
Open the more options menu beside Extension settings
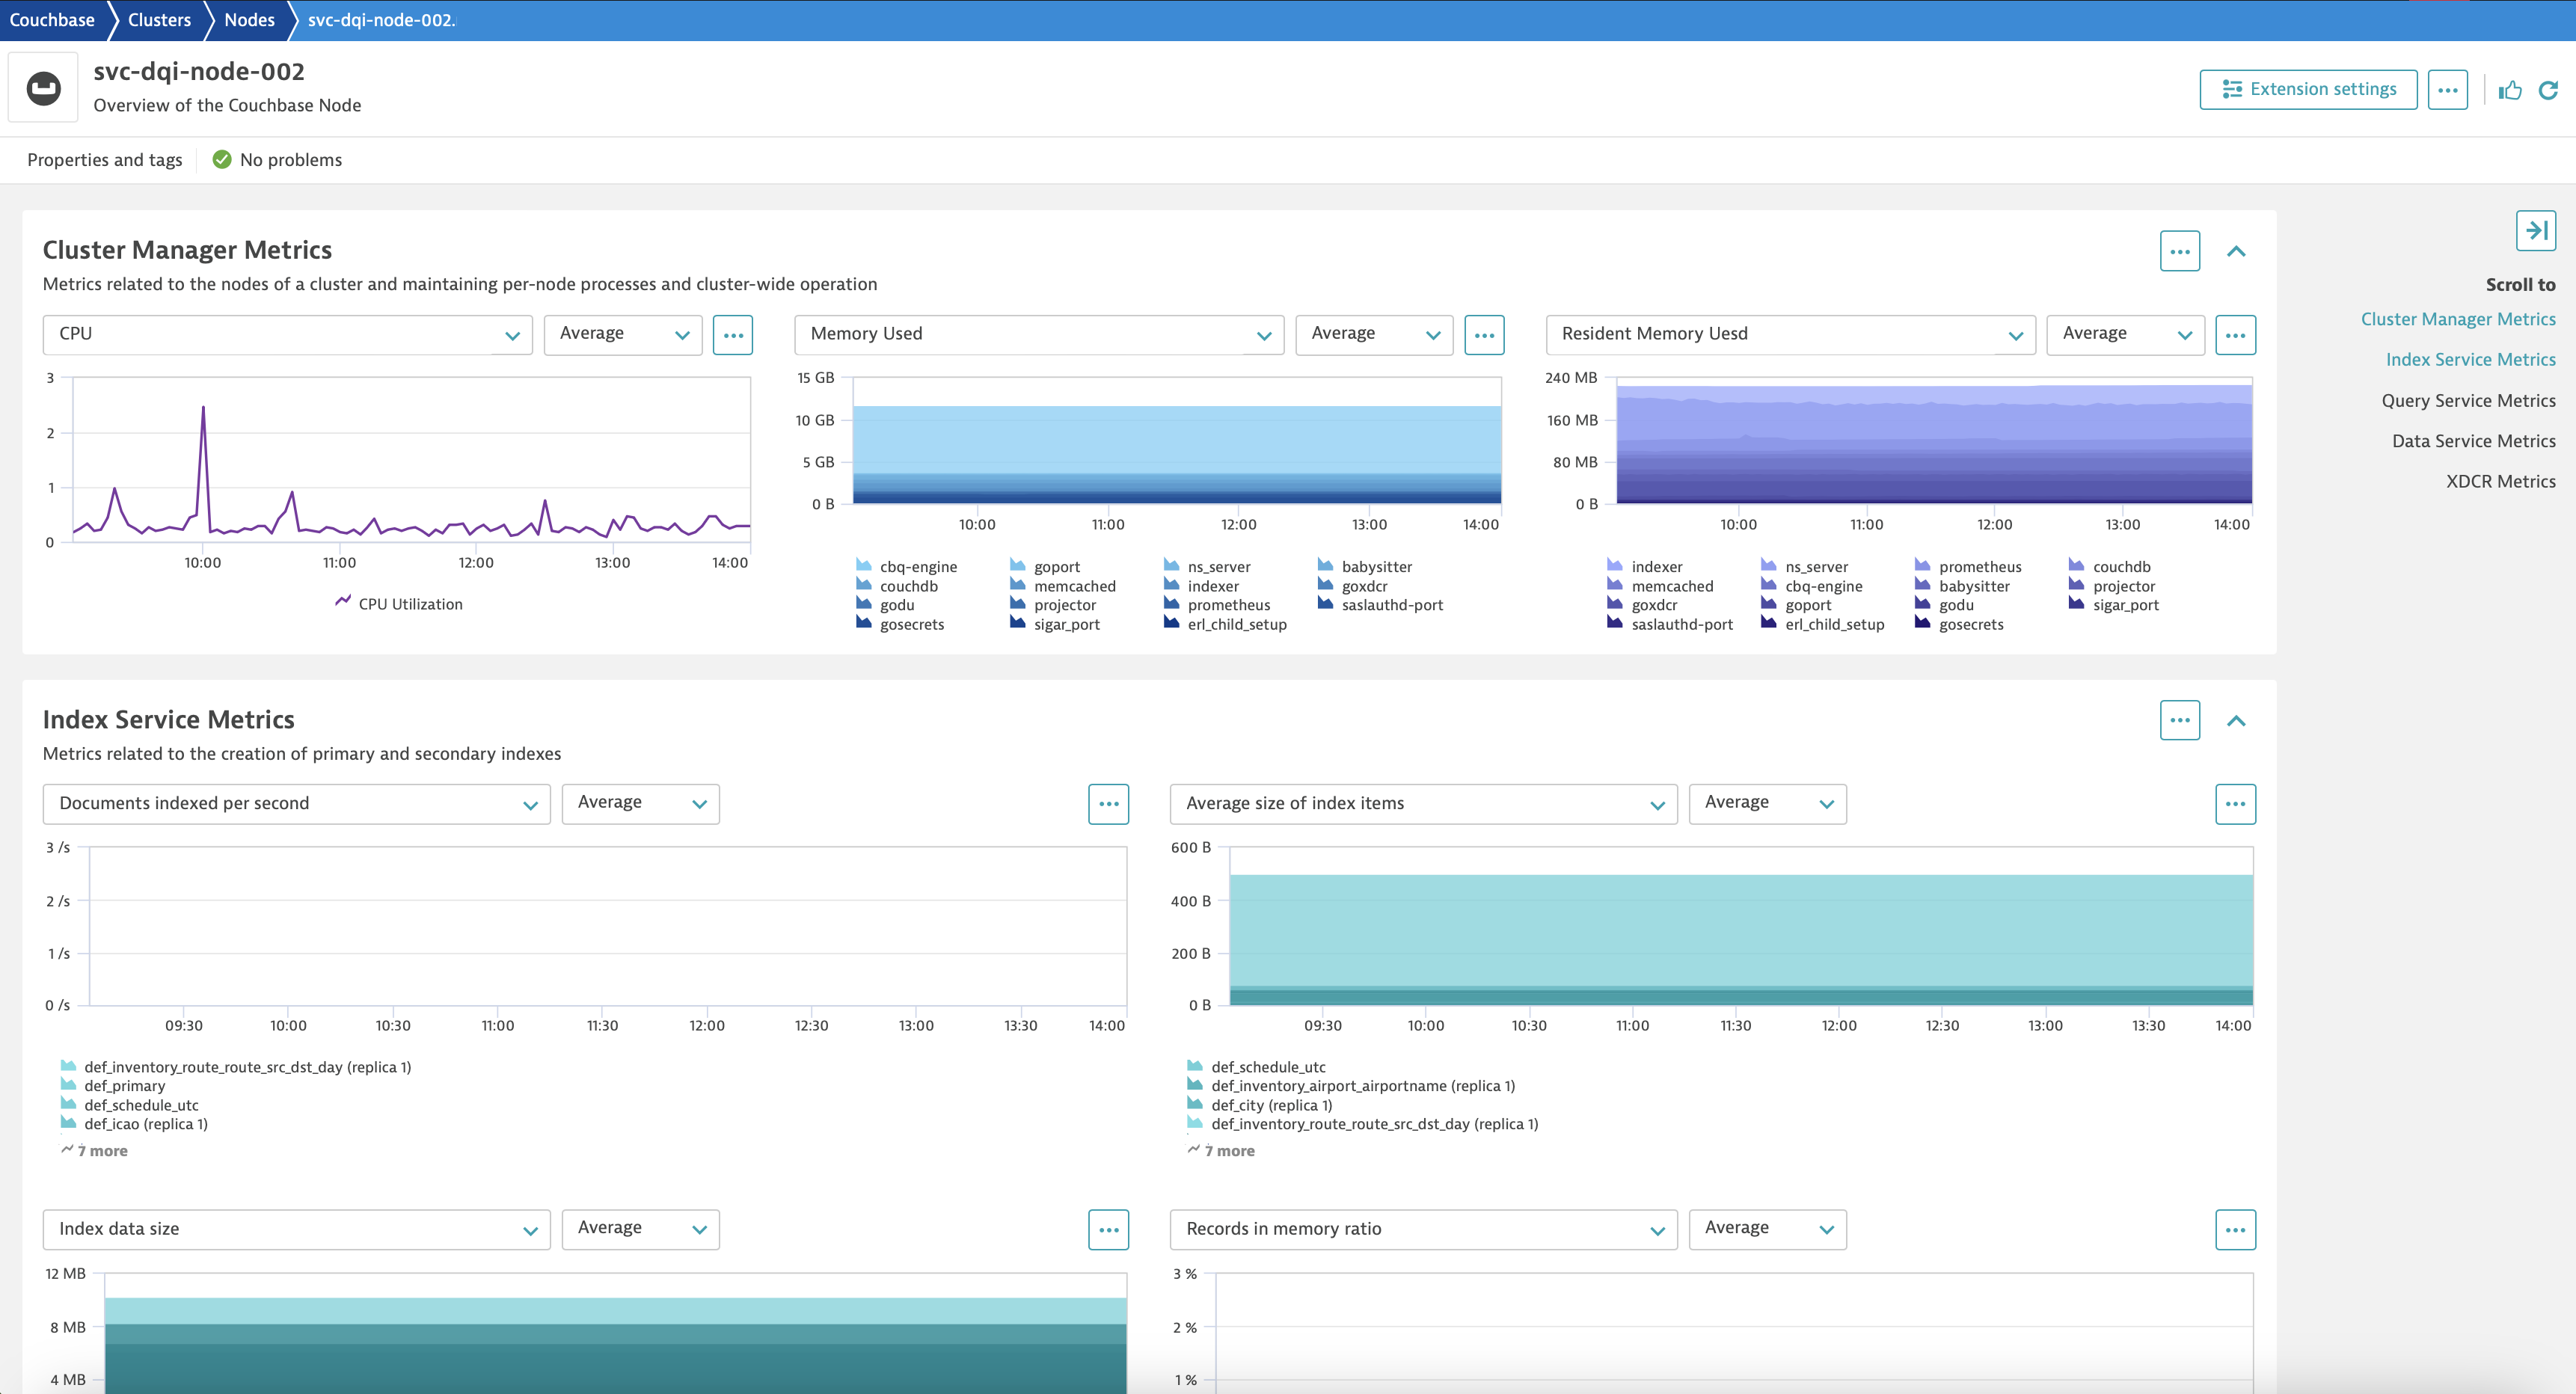pyautogui.click(x=2447, y=90)
